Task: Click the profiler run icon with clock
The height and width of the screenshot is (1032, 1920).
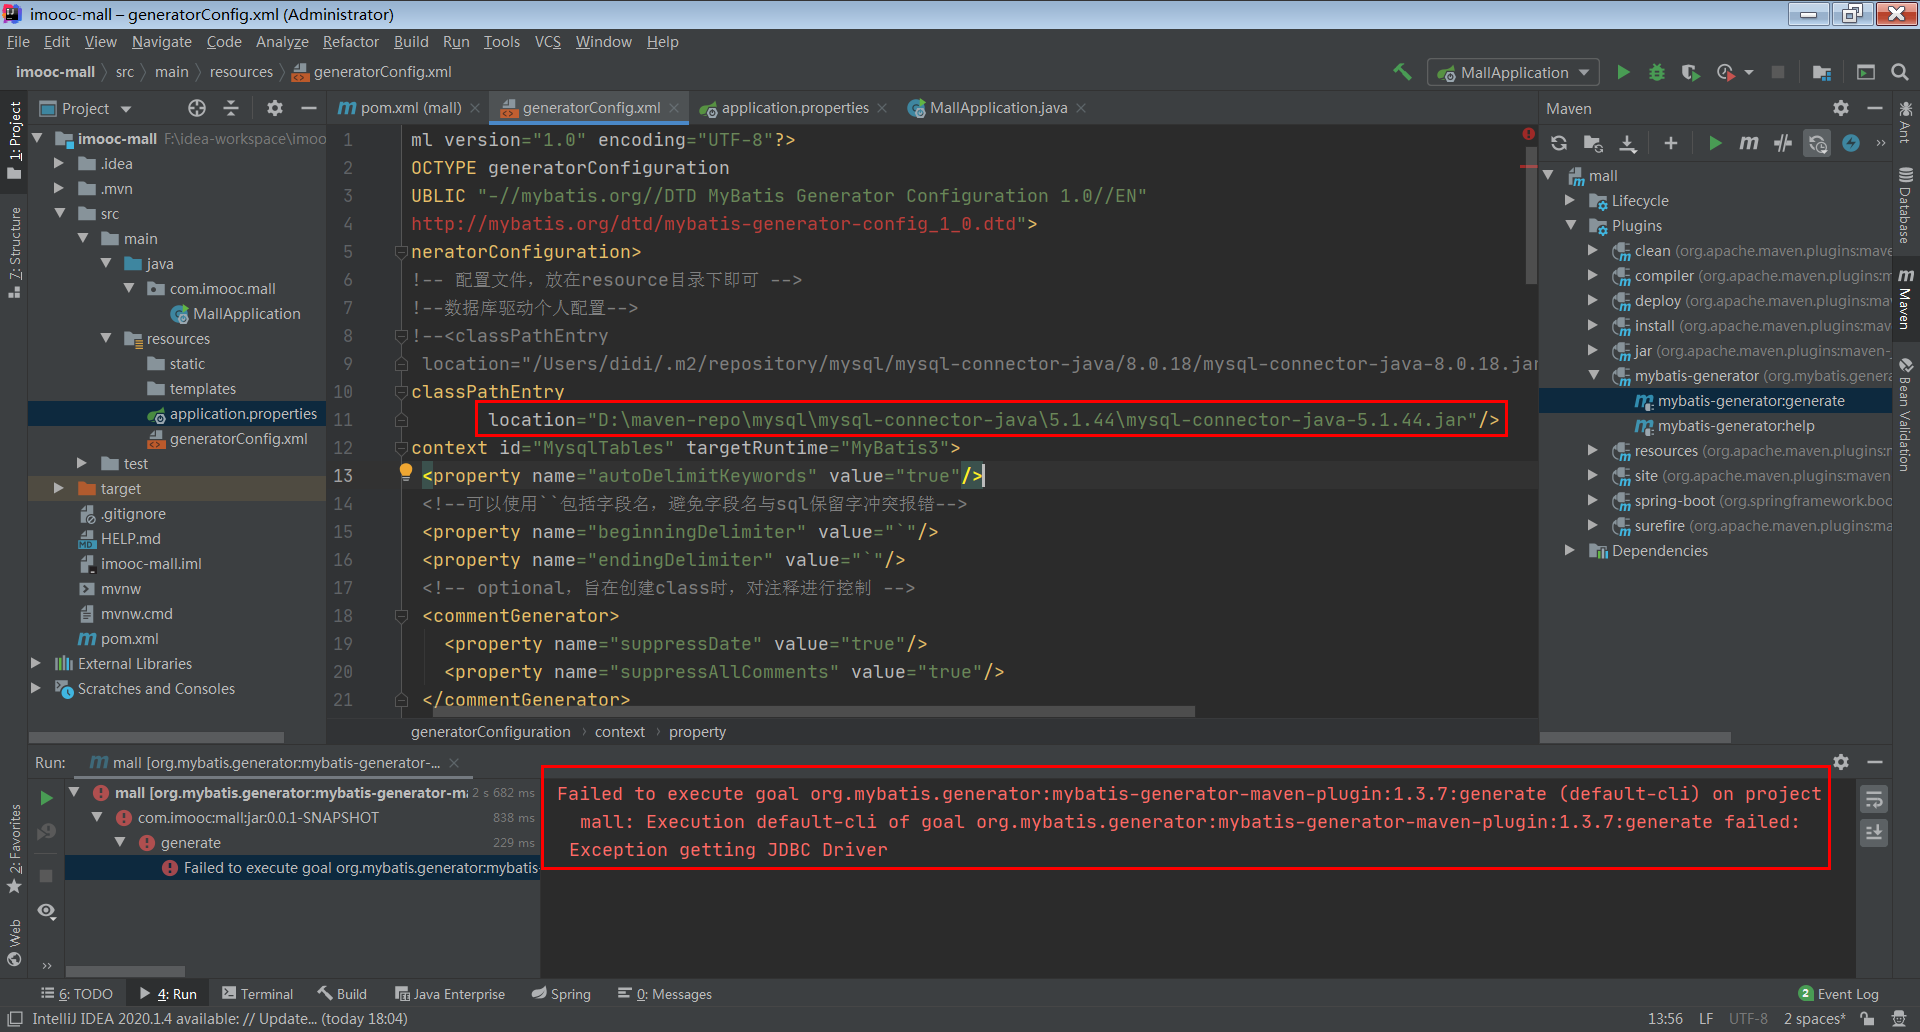Action: pos(1726,72)
